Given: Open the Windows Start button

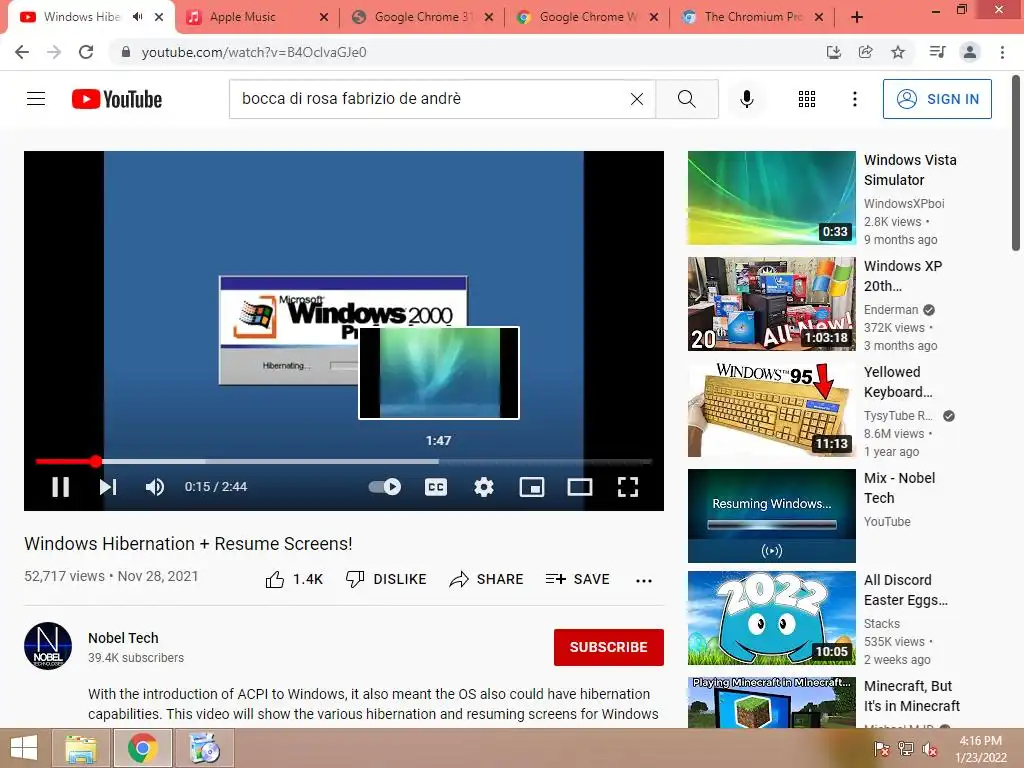Looking at the screenshot, I should [x=24, y=748].
